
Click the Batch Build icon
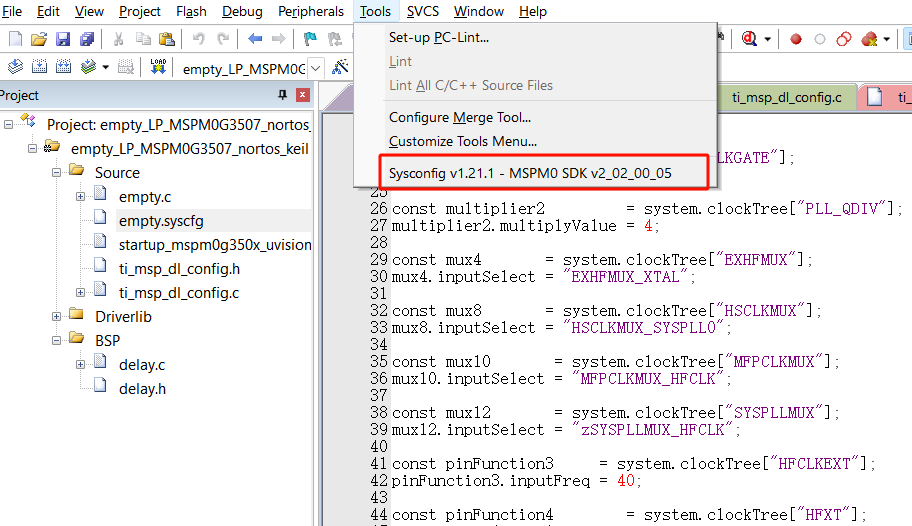point(88,67)
